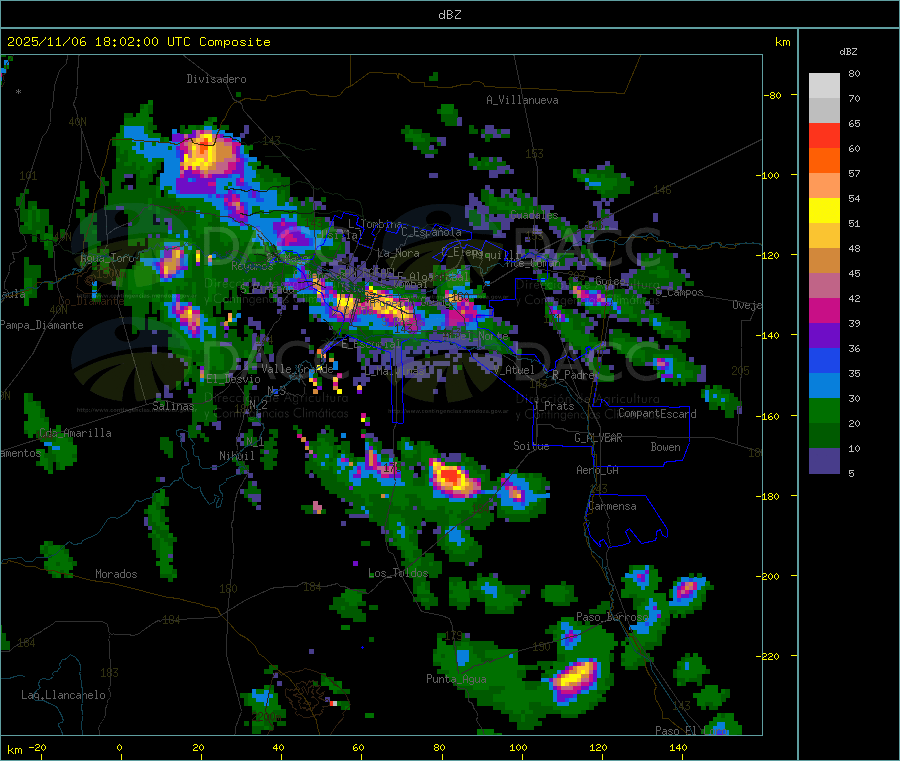Select the 30 dBZ green legend swatch
The height and width of the screenshot is (761, 900).
coord(824,410)
